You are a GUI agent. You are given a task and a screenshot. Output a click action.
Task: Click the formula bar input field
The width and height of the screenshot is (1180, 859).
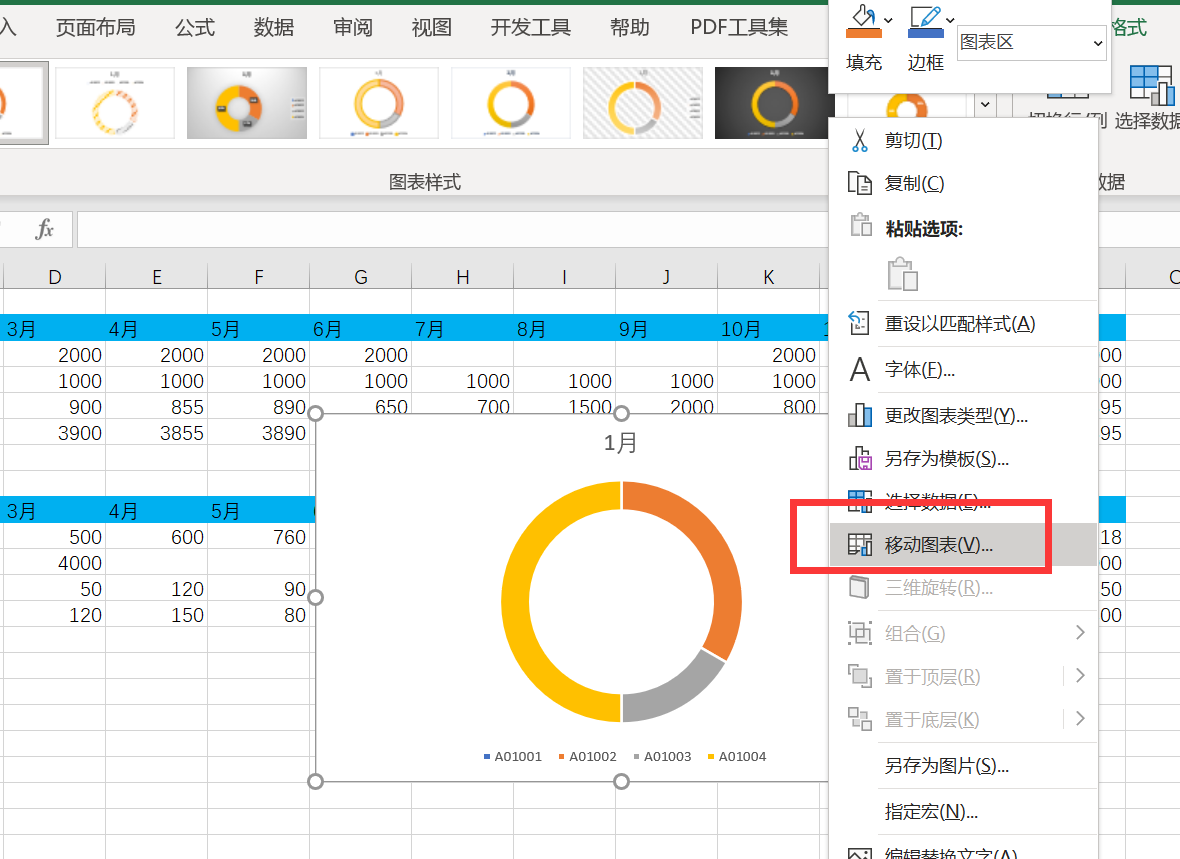pos(452,229)
